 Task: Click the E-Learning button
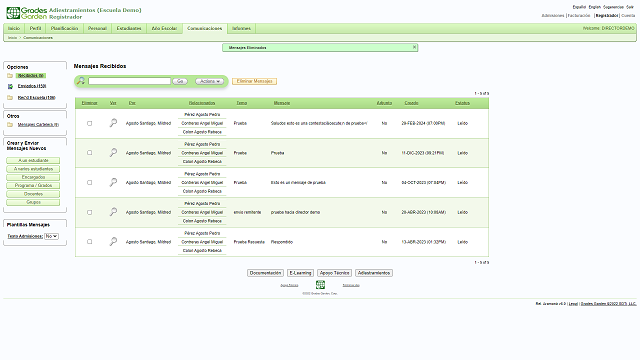pyautogui.click(x=300, y=273)
